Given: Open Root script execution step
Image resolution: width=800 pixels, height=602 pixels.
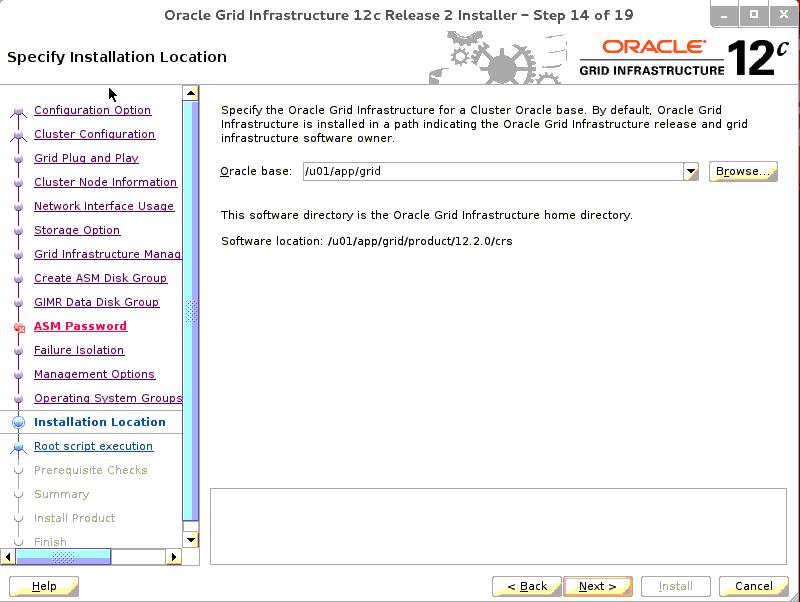Looking at the screenshot, I should (93, 446).
